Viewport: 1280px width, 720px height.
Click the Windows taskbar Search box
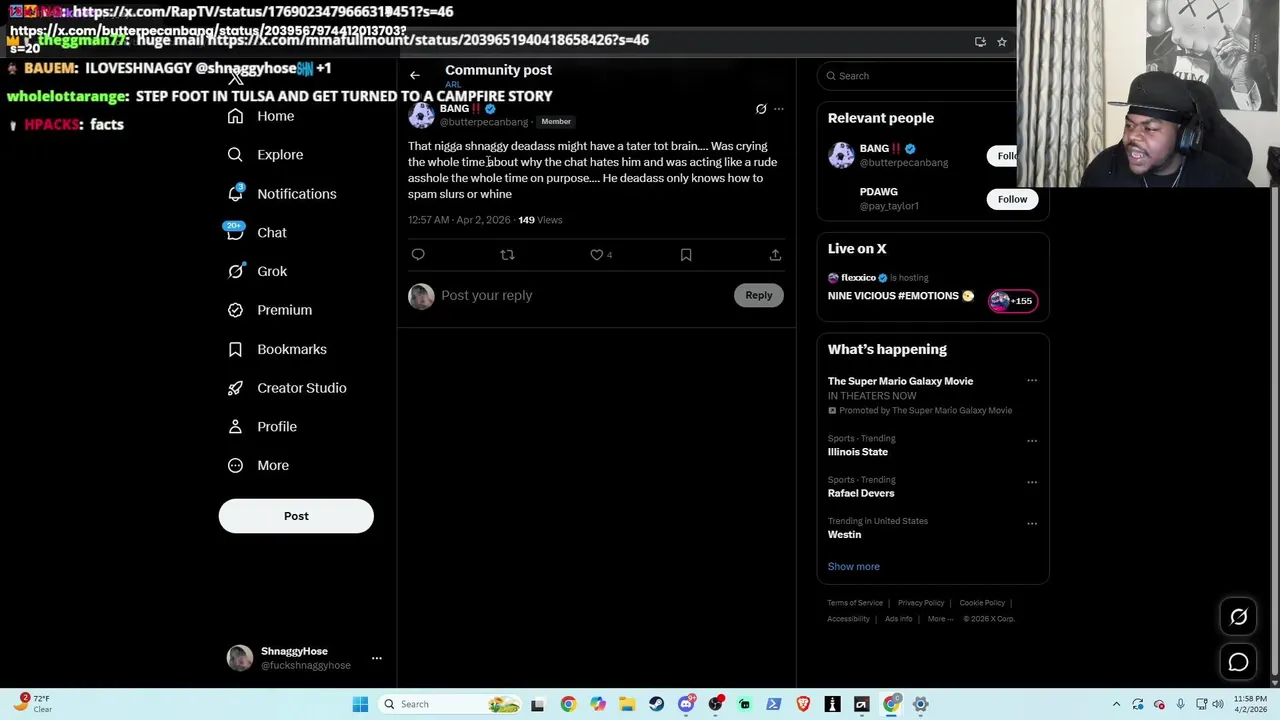pyautogui.click(x=450, y=704)
